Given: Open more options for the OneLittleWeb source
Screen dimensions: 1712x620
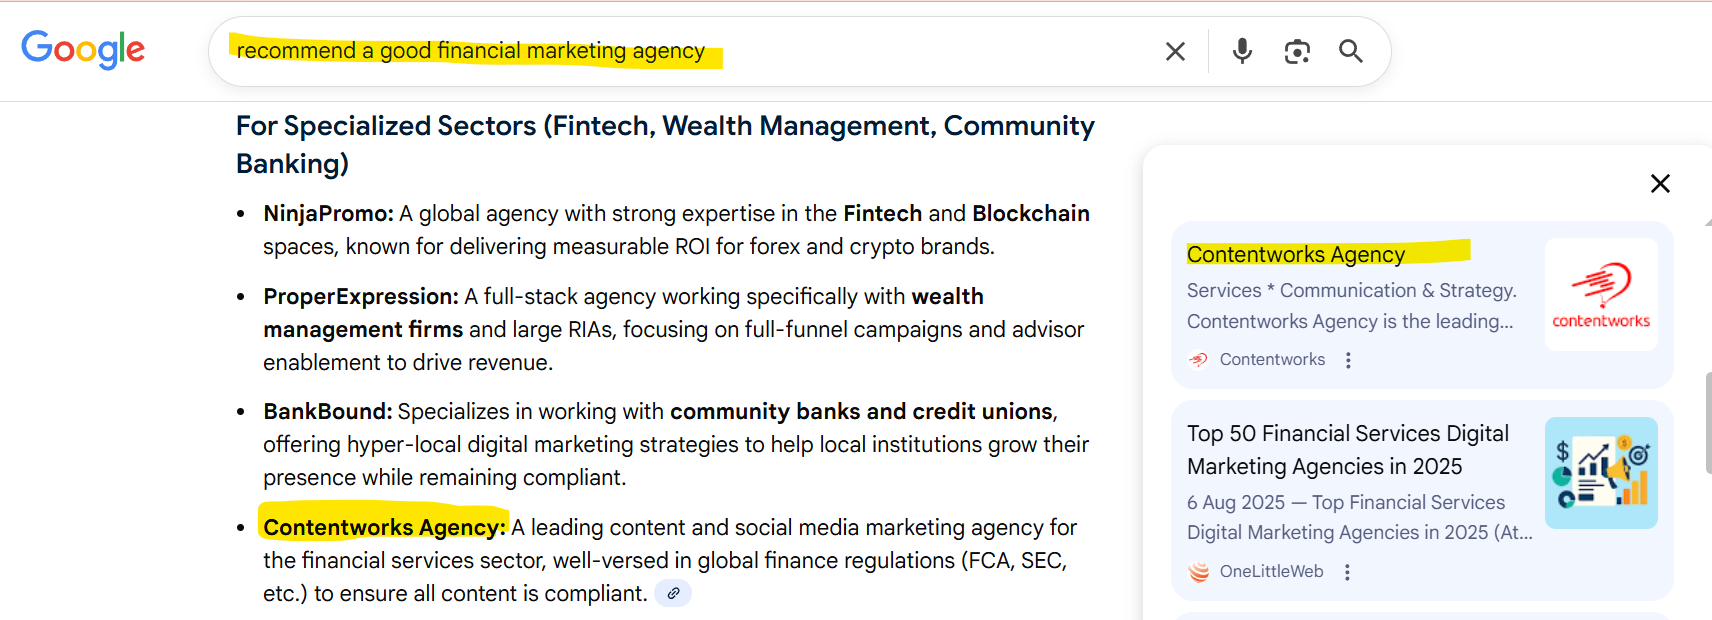Looking at the screenshot, I should point(1347,572).
